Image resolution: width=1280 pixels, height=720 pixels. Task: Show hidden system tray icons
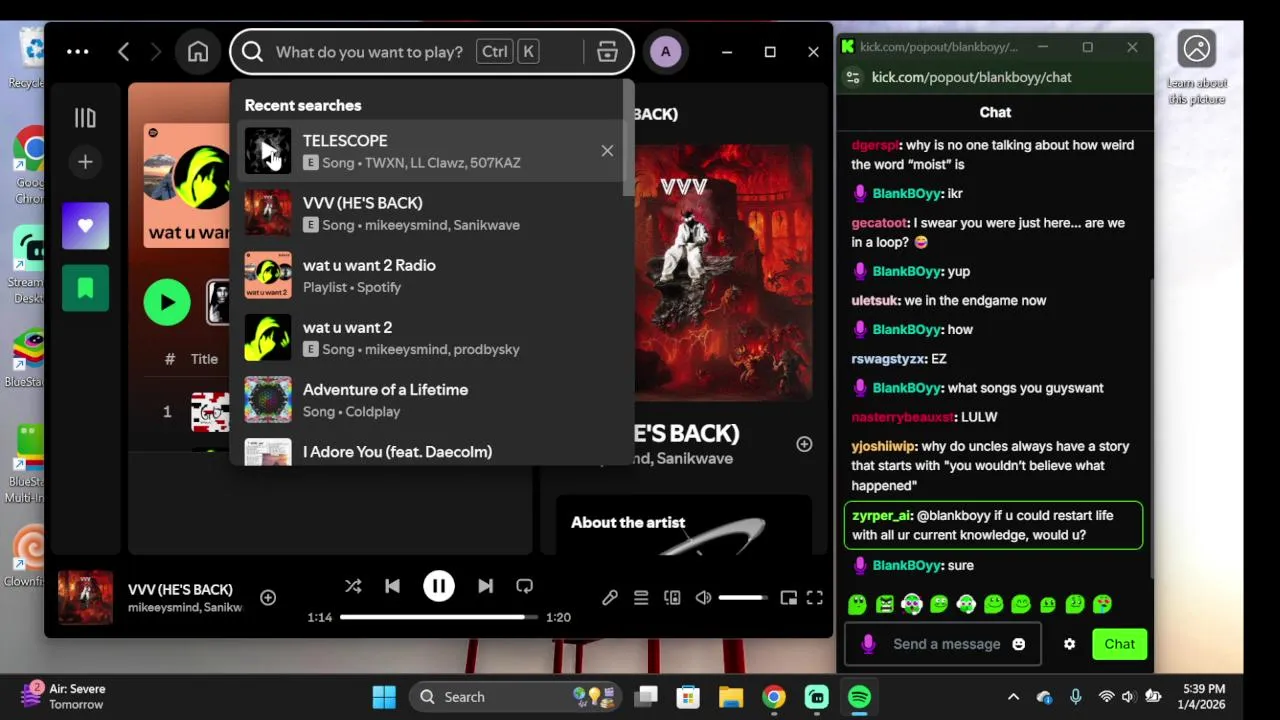click(1013, 697)
